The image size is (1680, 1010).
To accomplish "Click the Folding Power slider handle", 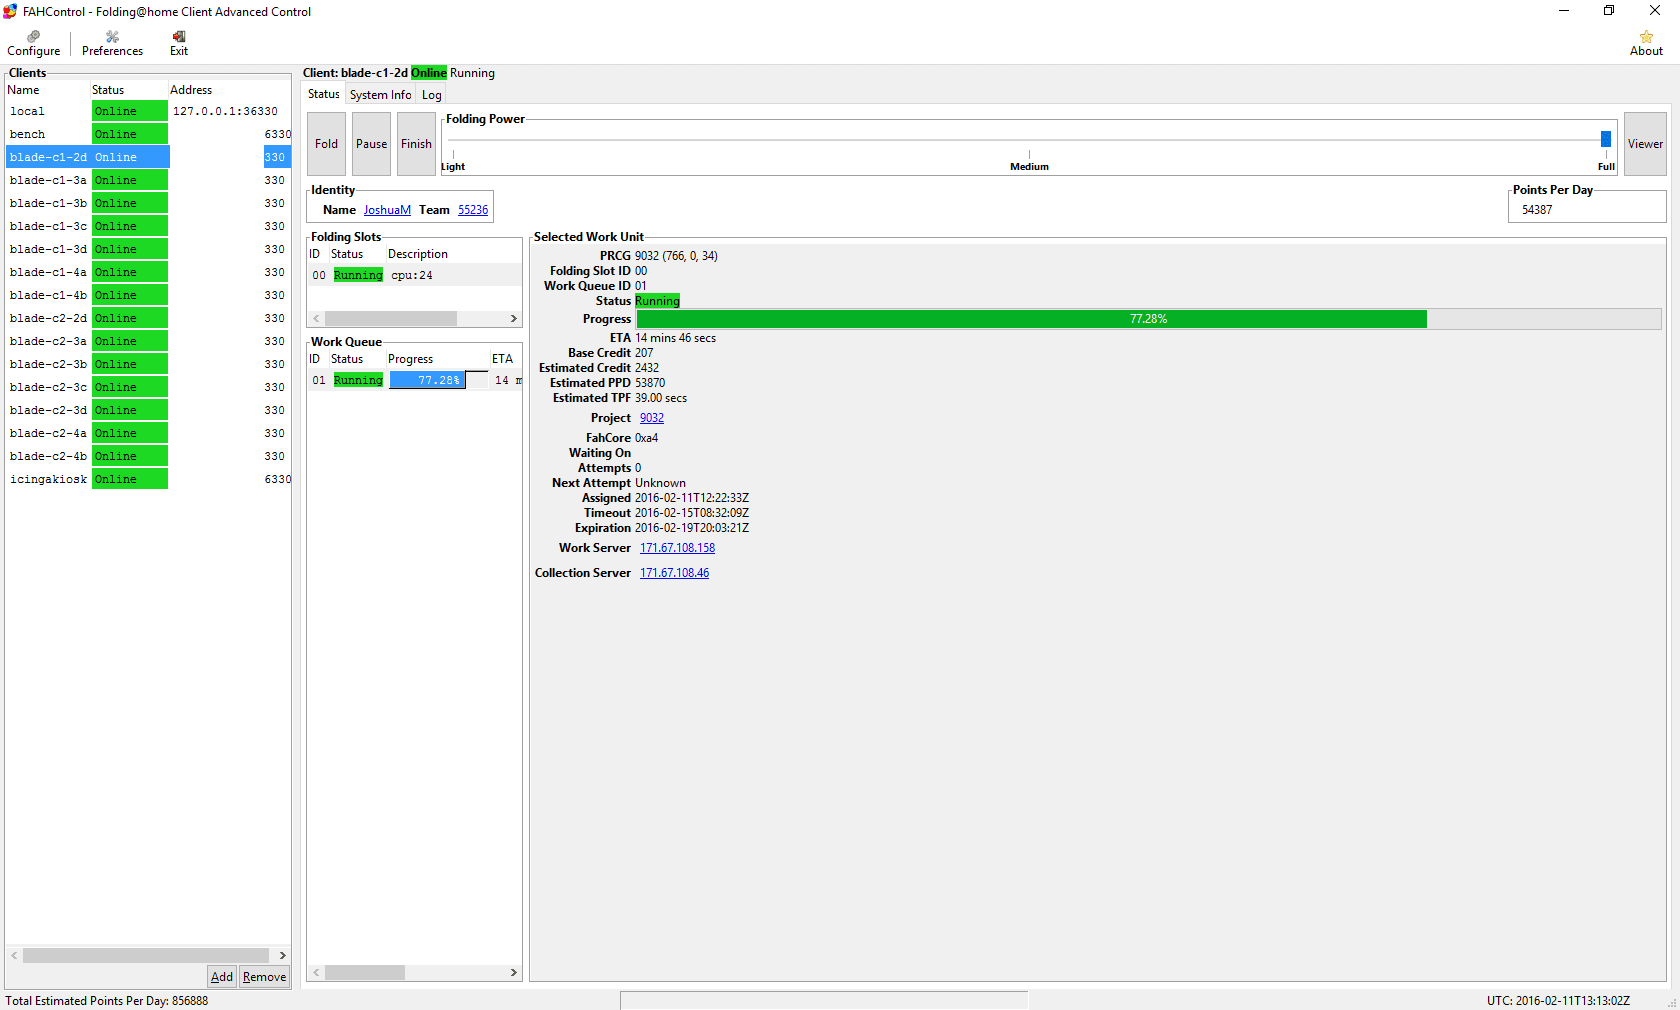I will 1606,139.
